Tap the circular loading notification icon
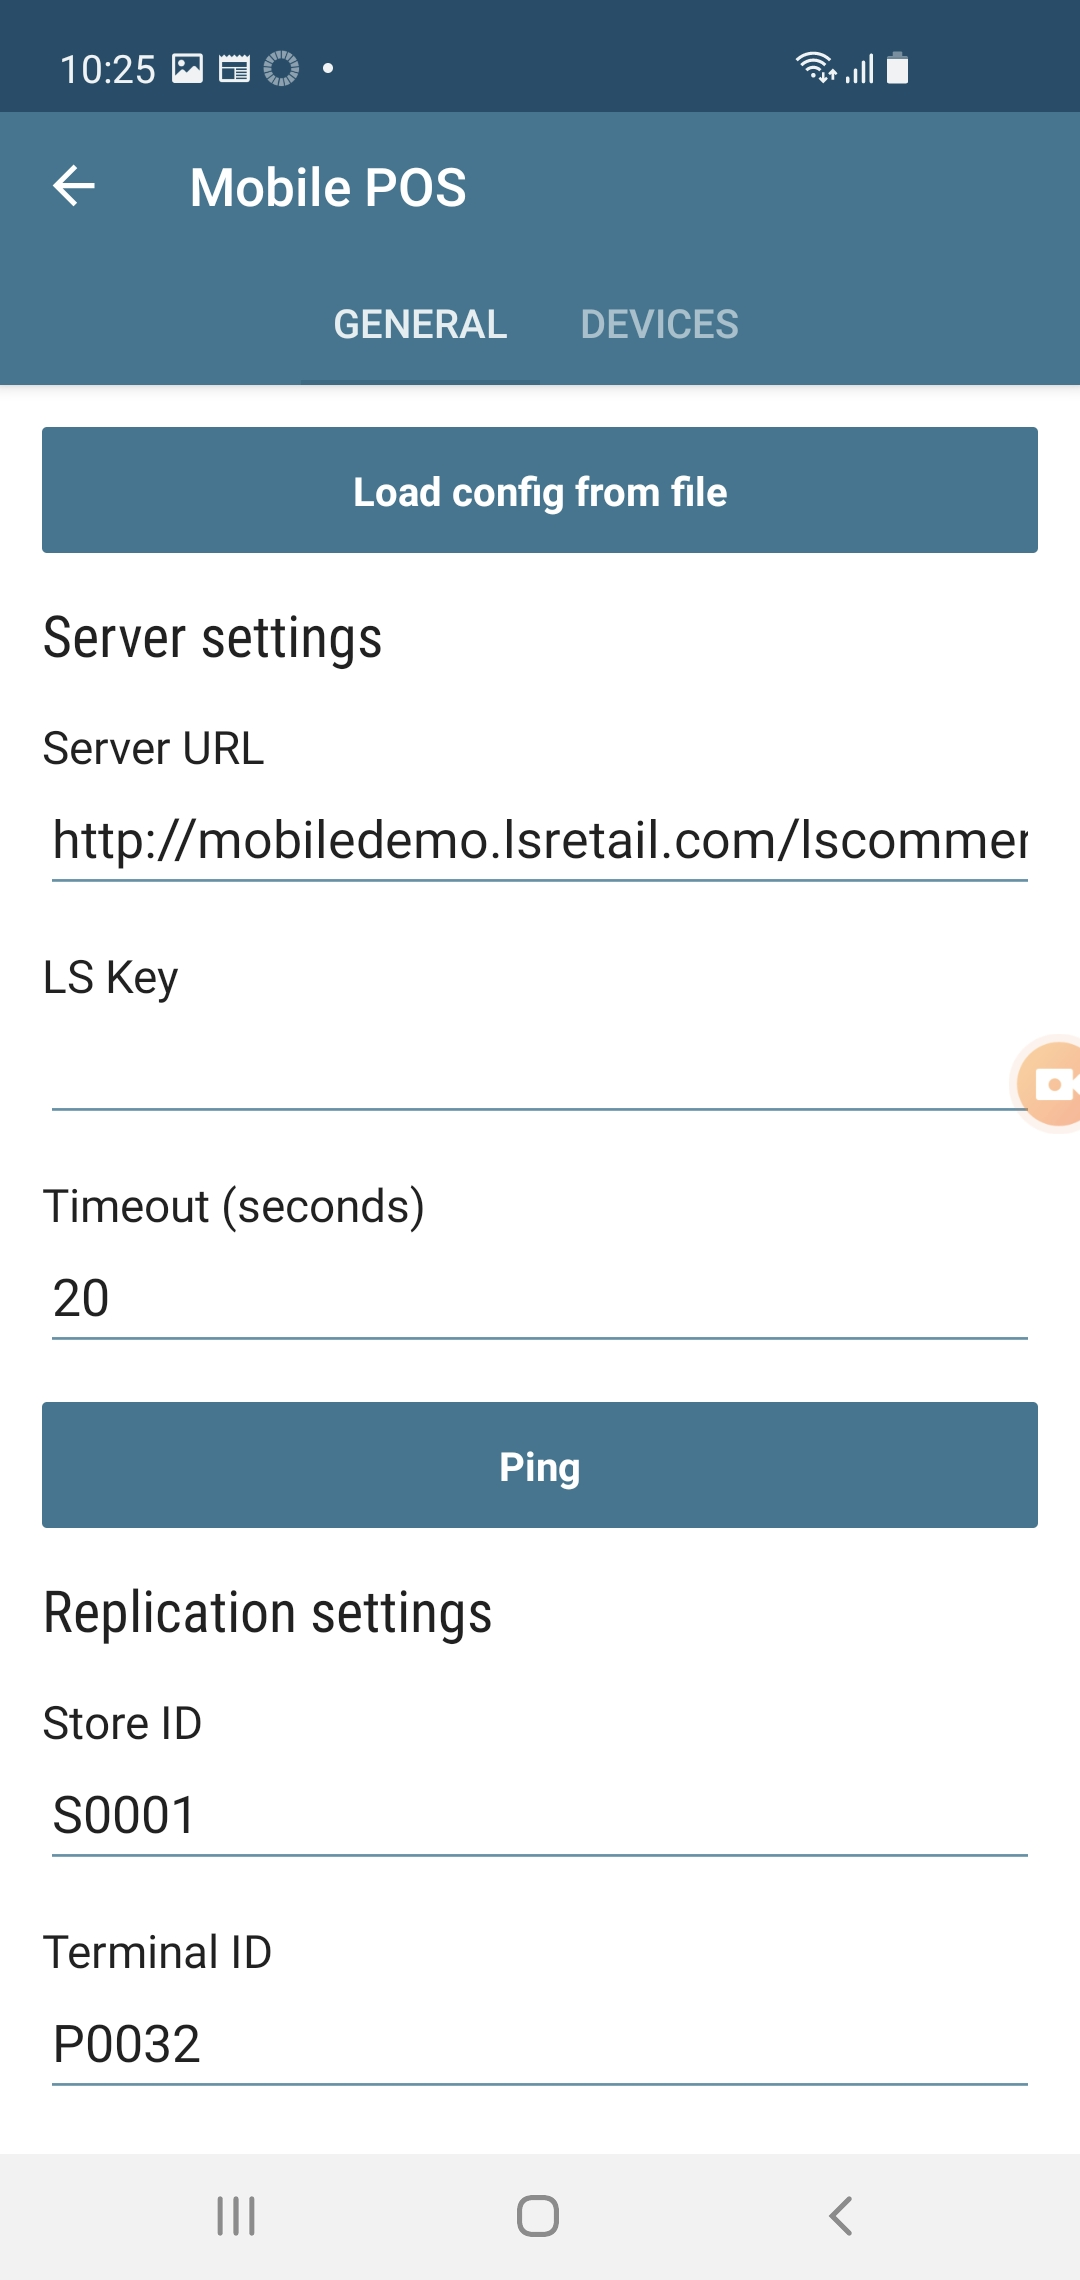This screenshot has width=1080, height=2280. (x=281, y=69)
